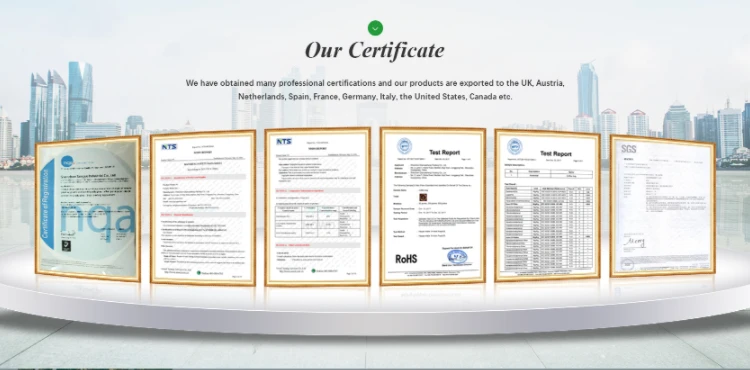
Task: Open the SGS certificate thumbnail
Action: tap(662, 206)
